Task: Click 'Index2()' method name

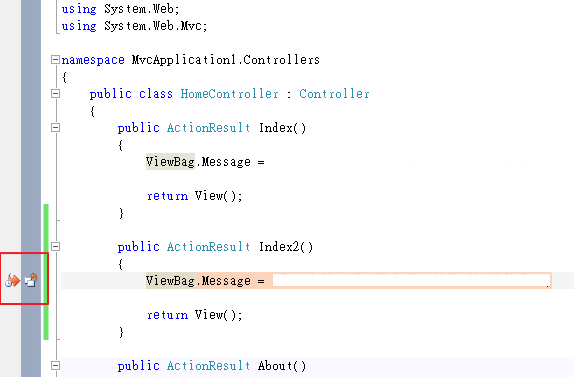Action: click(x=286, y=247)
